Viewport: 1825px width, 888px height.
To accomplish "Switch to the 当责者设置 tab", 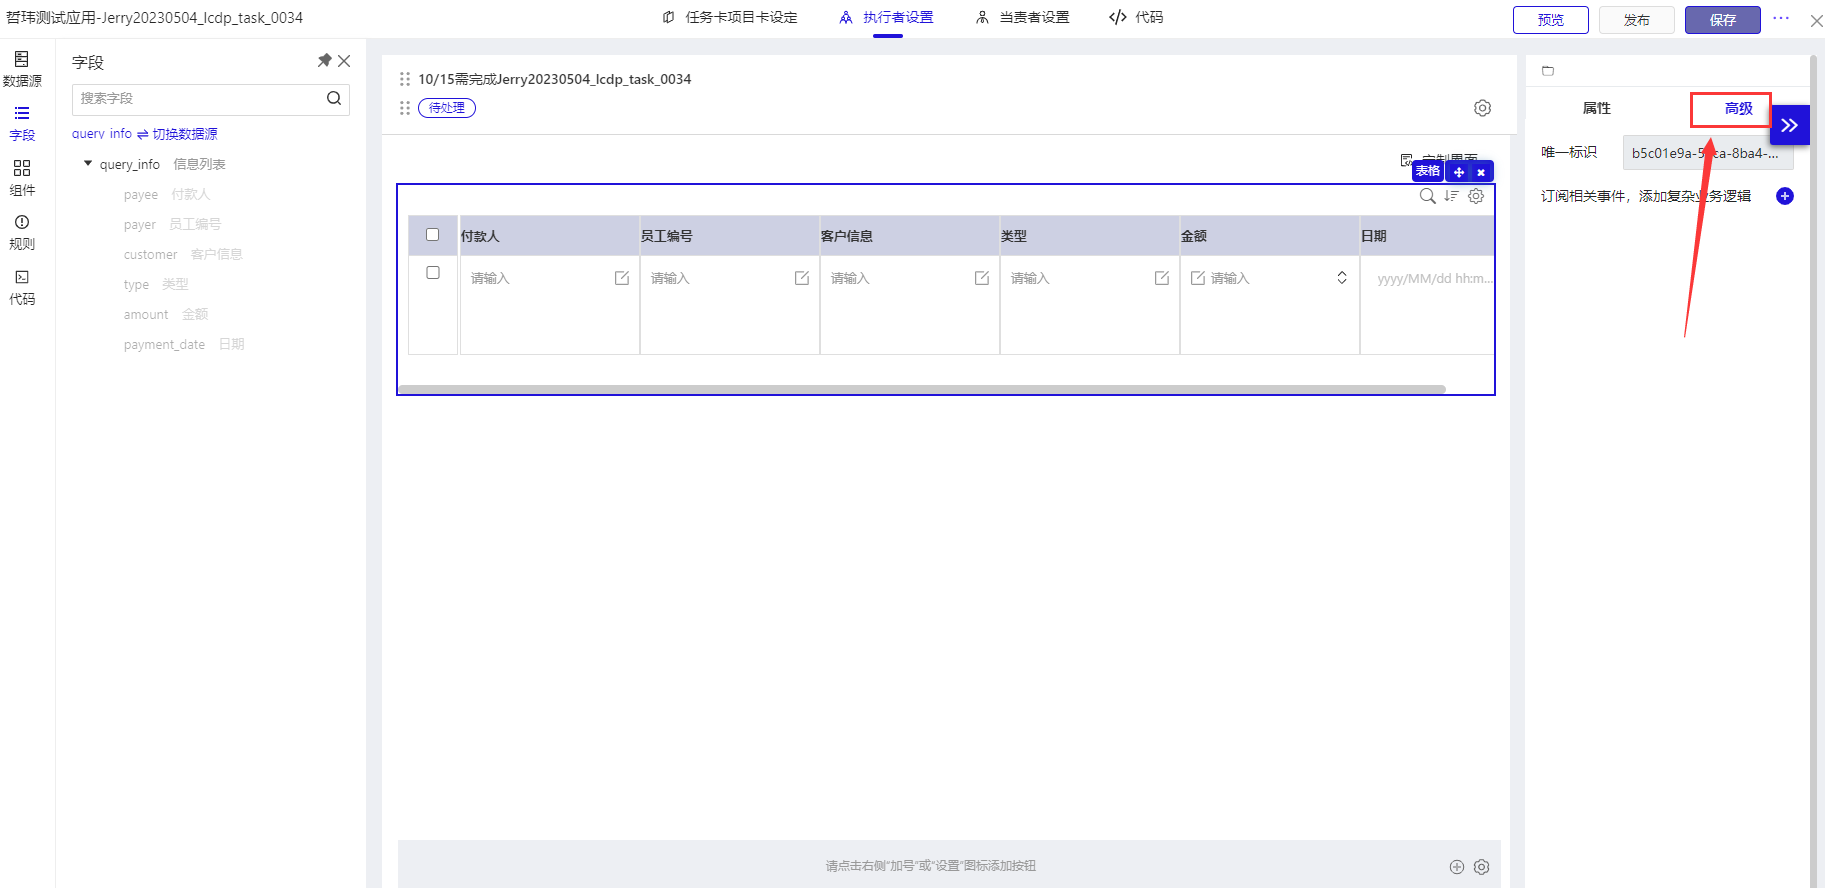I will tap(1023, 18).
